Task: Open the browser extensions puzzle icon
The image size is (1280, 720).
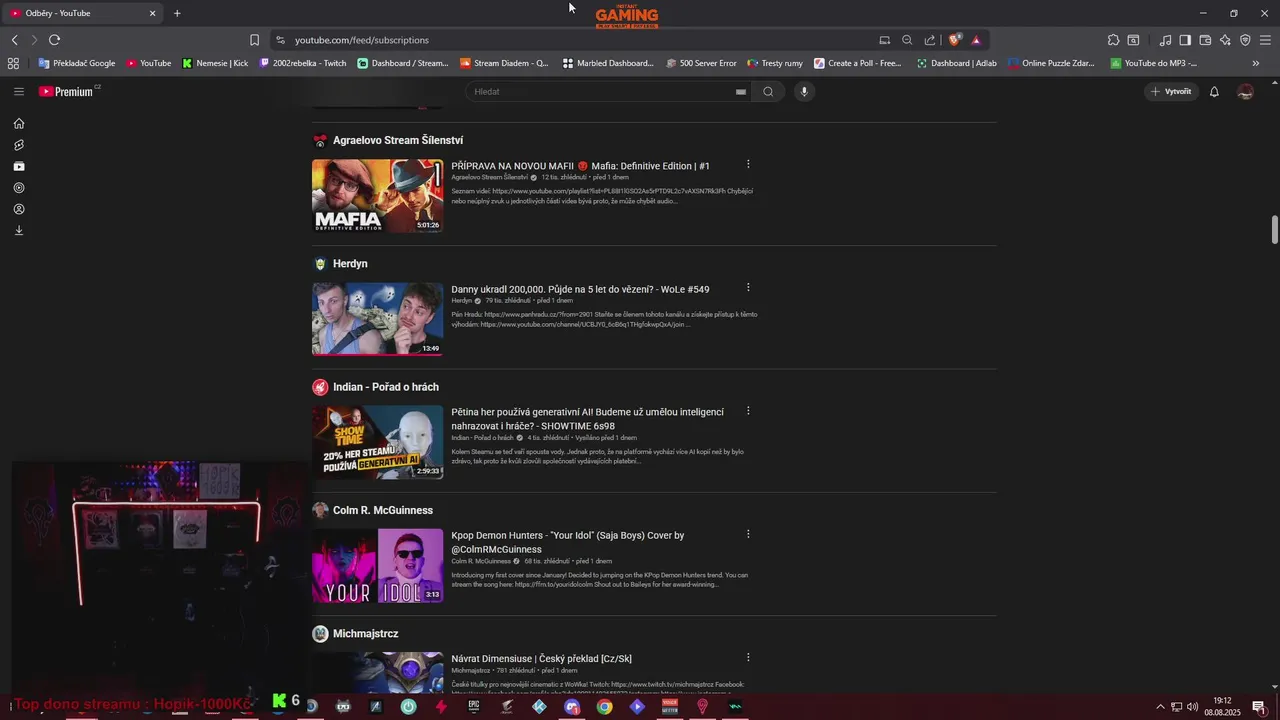Action: [x=1113, y=40]
